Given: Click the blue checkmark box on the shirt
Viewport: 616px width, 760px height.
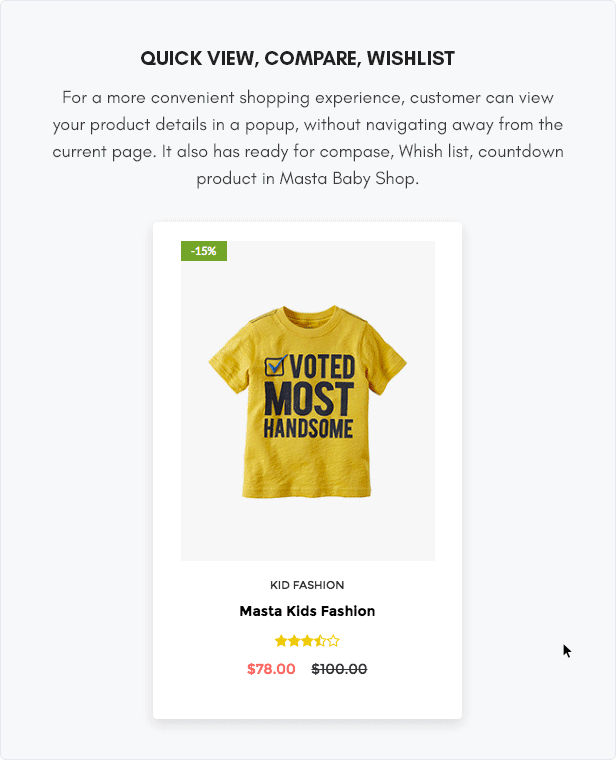Looking at the screenshot, I should 276,365.
